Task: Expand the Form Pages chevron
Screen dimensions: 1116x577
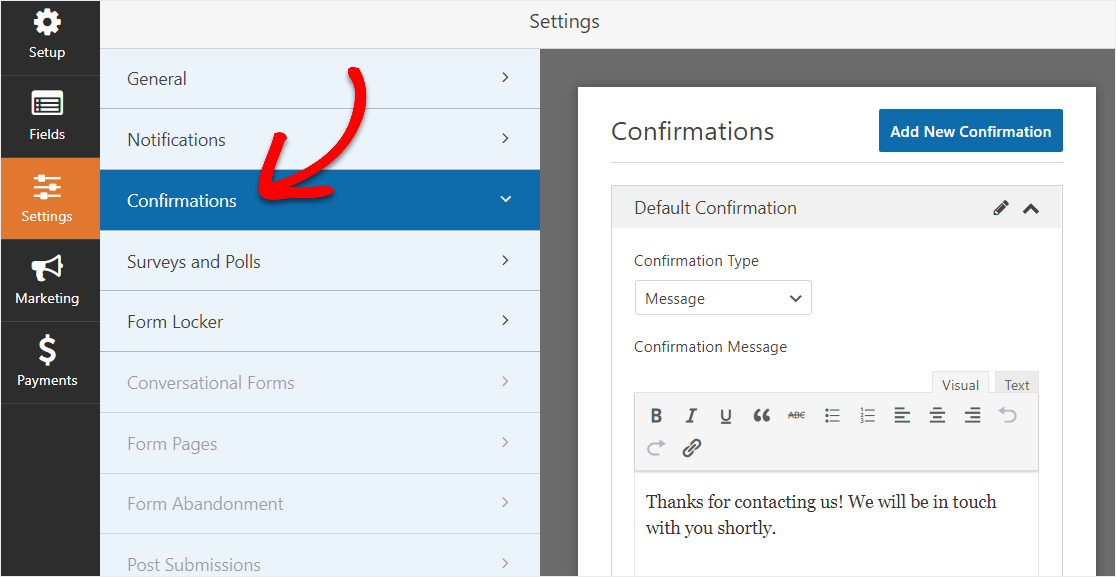Action: [505, 443]
